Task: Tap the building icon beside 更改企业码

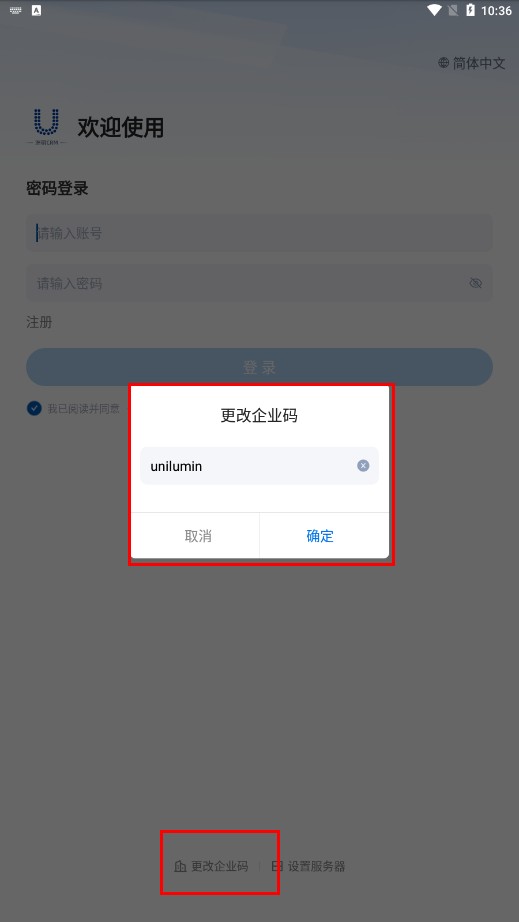Action: click(180, 866)
